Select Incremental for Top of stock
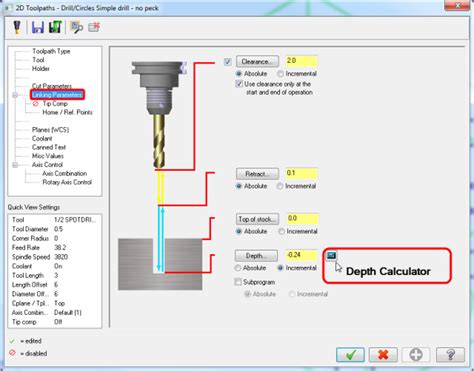 [x=281, y=231]
